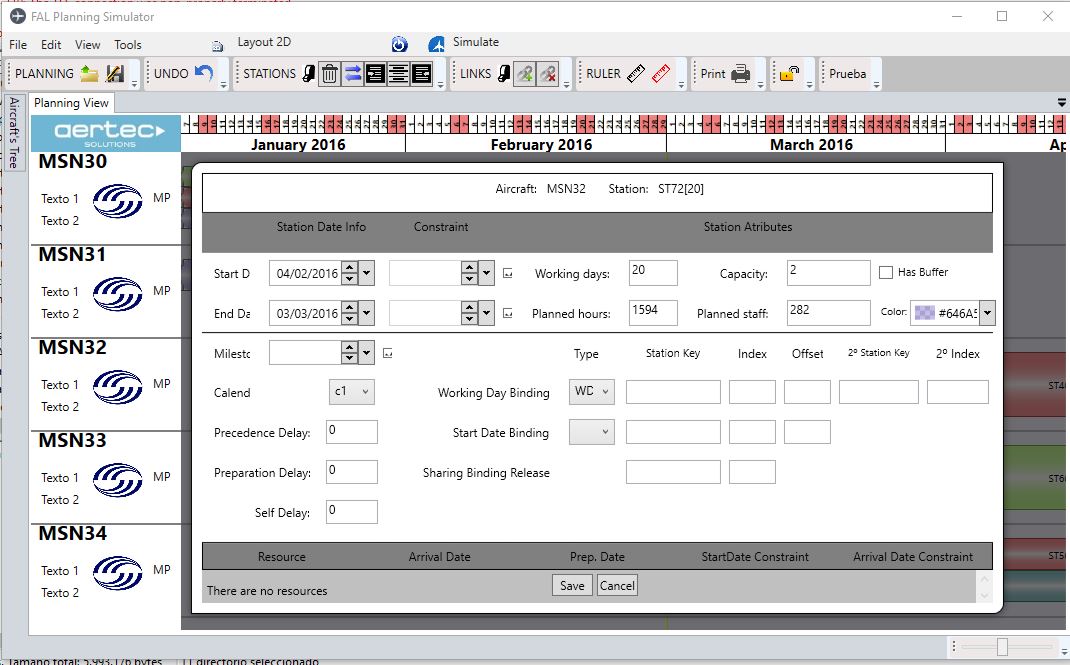Click the Planned hours input field

[653, 312]
